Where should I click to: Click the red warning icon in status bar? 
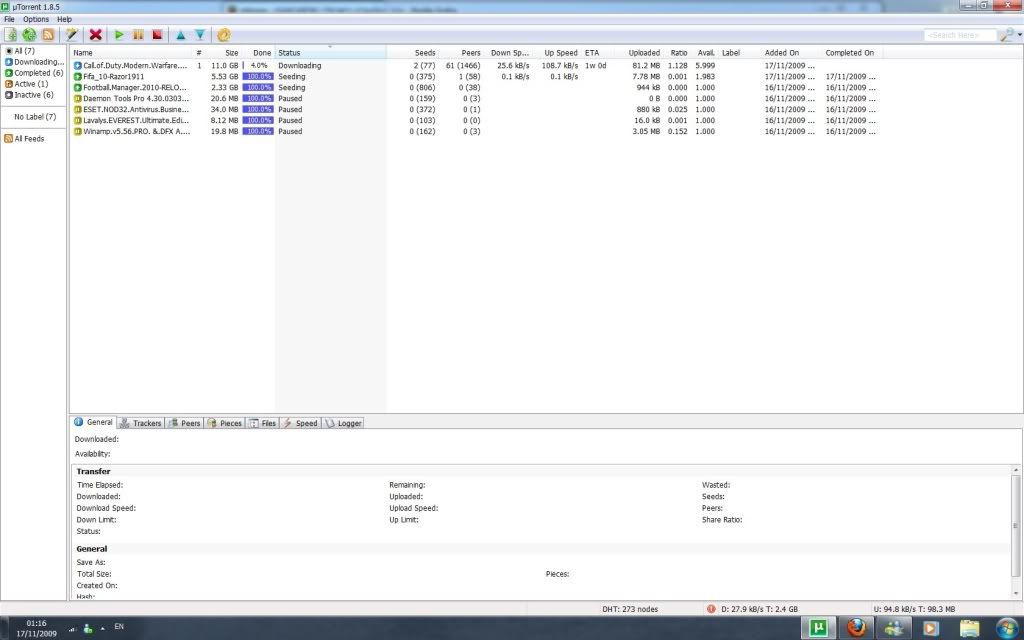[711, 609]
